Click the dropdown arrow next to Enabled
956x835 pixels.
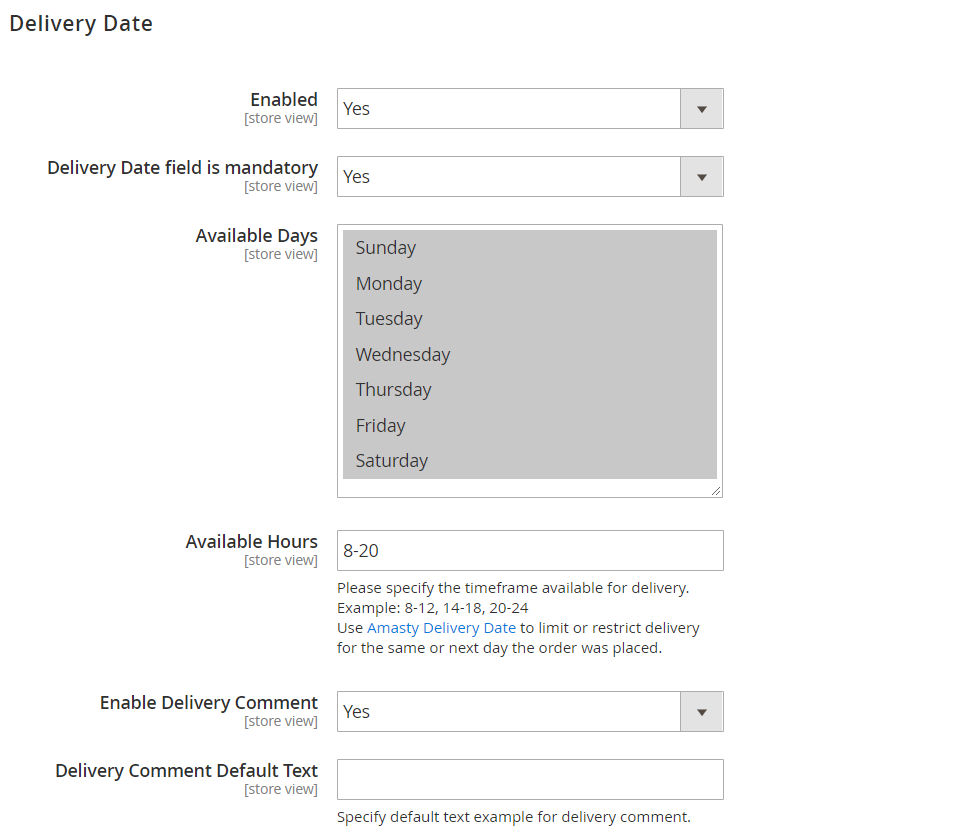point(703,108)
